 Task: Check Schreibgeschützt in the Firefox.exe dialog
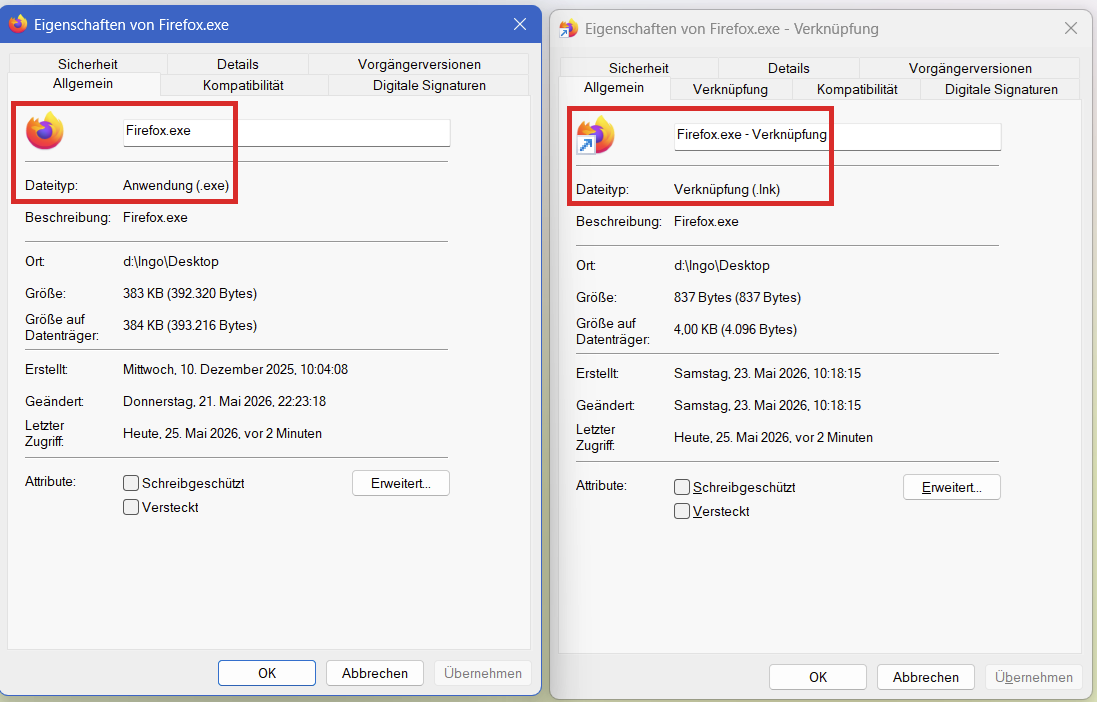pyautogui.click(x=131, y=483)
